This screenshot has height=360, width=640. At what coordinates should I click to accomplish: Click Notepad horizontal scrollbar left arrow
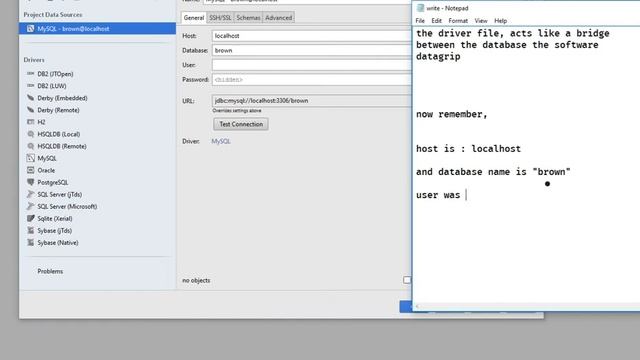tap(417, 306)
